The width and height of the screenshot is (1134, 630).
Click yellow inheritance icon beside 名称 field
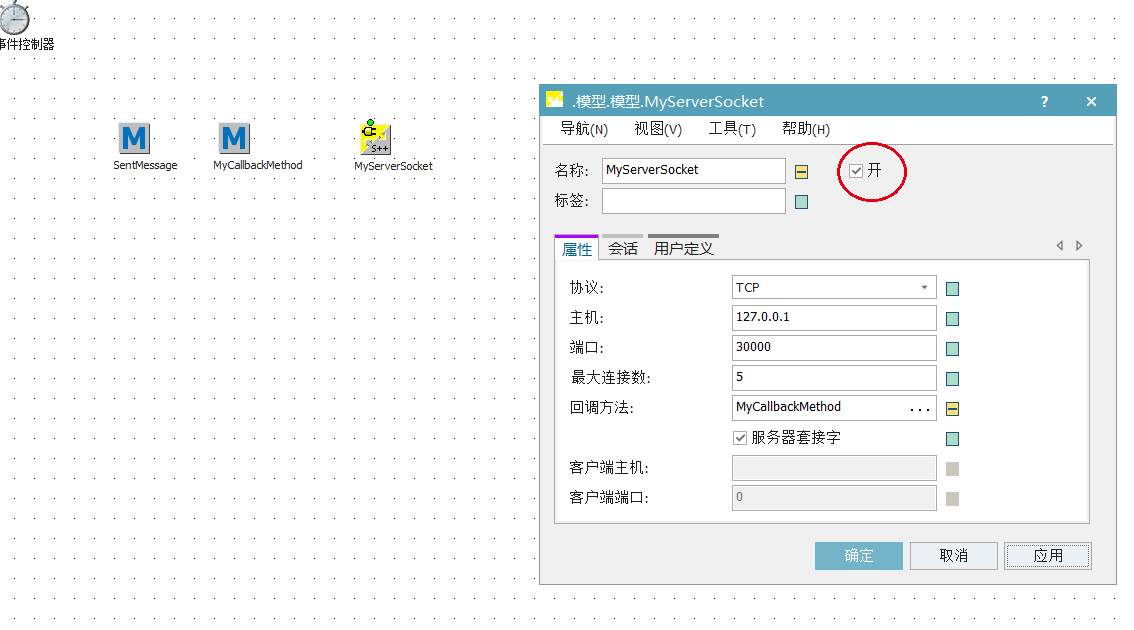pyautogui.click(x=802, y=171)
